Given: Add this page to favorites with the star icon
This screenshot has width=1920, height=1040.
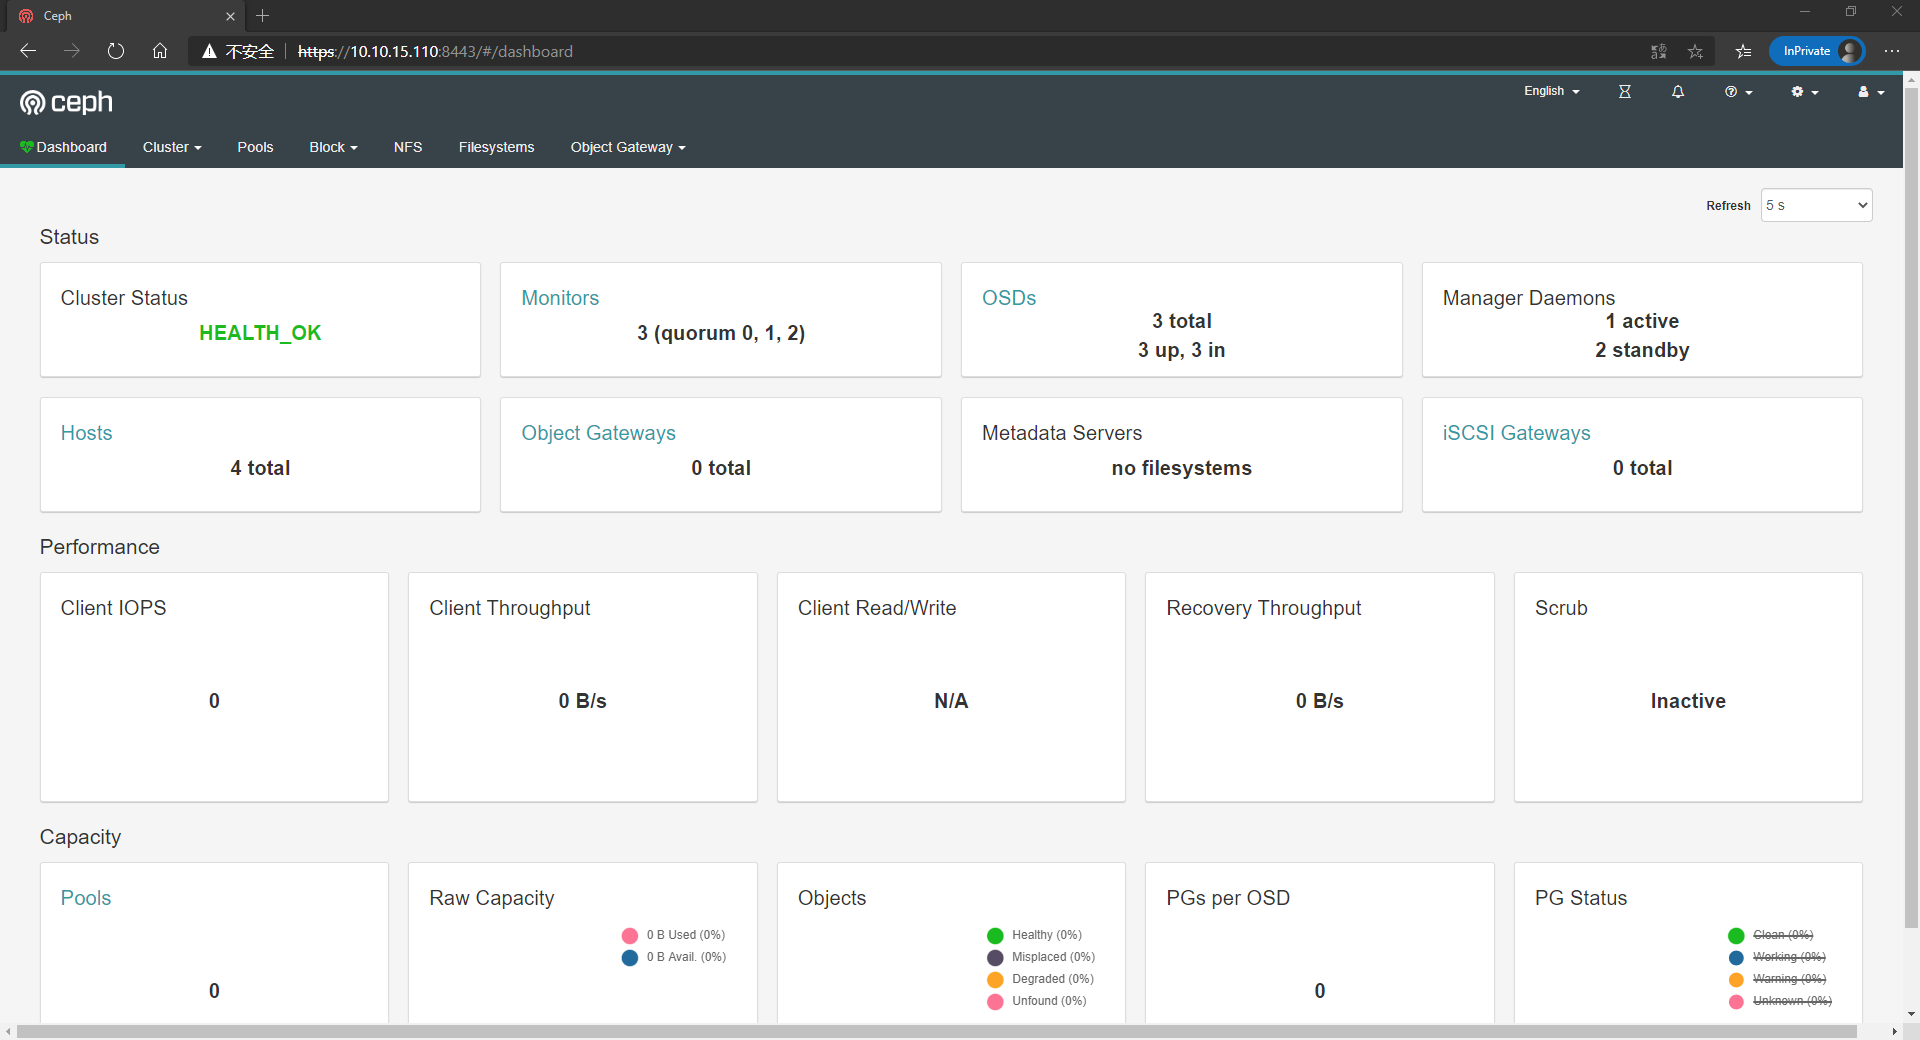Looking at the screenshot, I should pos(1695,51).
